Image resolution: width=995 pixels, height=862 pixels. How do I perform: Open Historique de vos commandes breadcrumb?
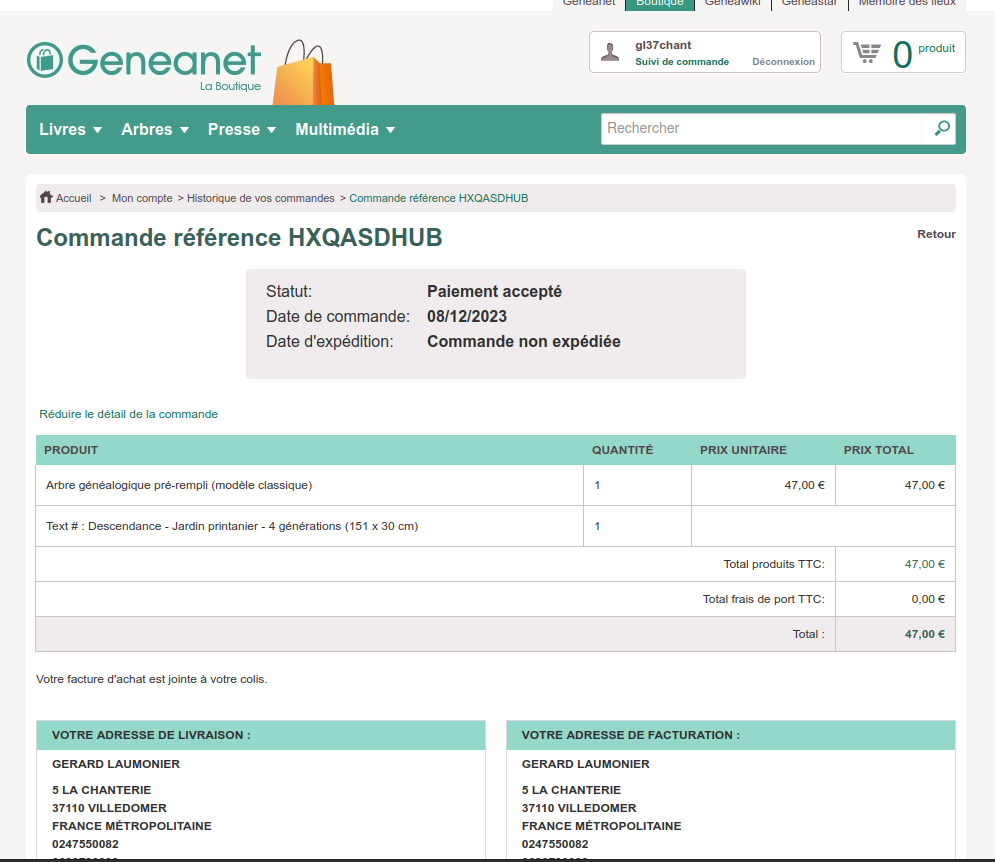pos(260,198)
